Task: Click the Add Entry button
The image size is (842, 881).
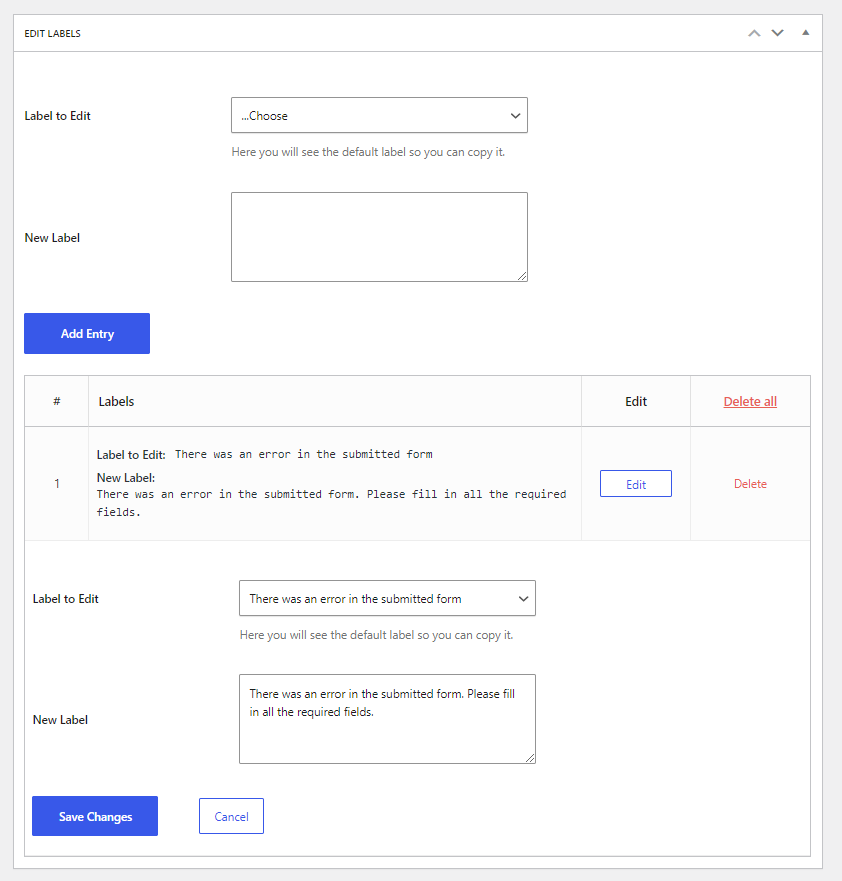Action: tap(87, 334)
